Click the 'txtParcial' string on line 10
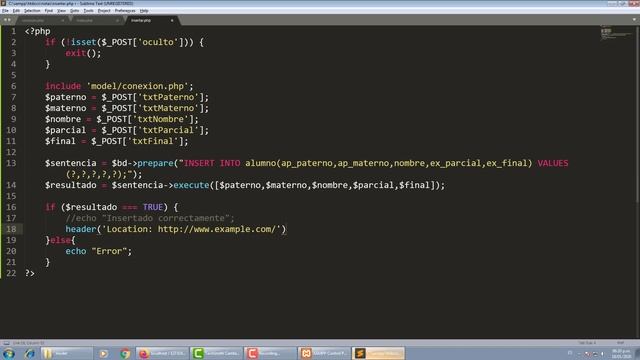The width and height of the screenshot is (640, 360). [168, 130]
